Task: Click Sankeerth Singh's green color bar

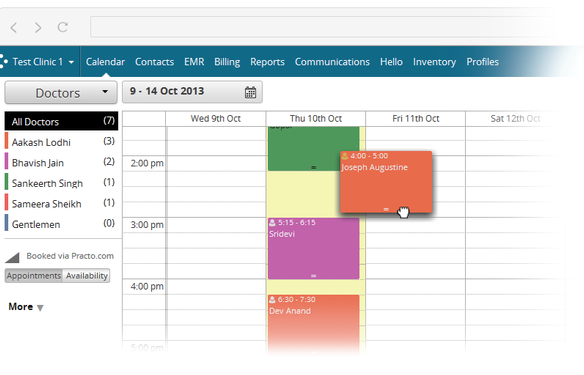Action: tap(6, 182)
